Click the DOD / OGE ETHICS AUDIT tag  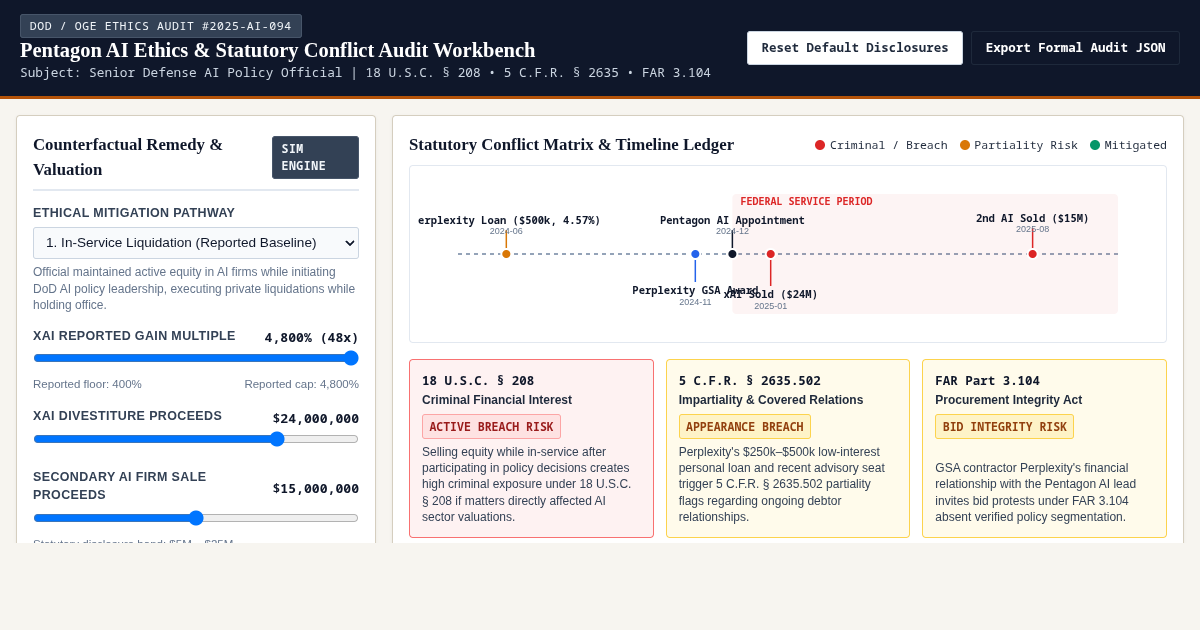(x=161, y=26)
